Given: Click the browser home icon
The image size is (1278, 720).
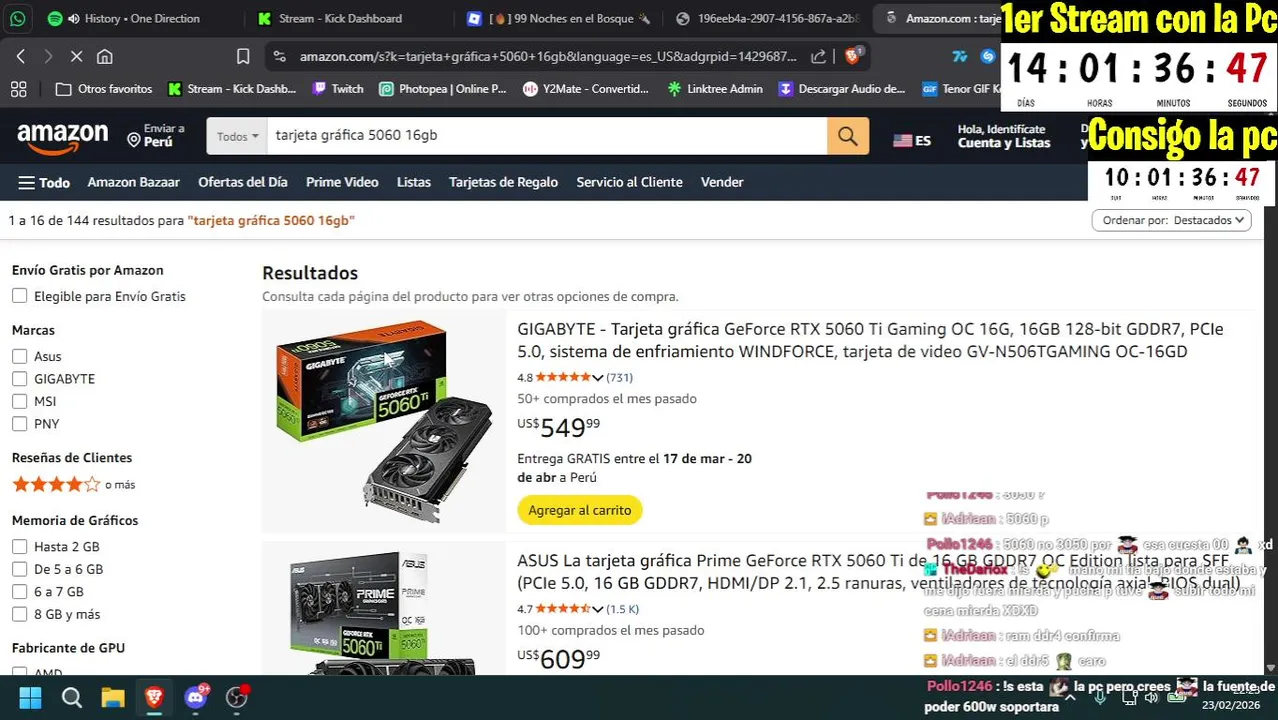Looking at the screenshot, I should (x=105, y=57).
